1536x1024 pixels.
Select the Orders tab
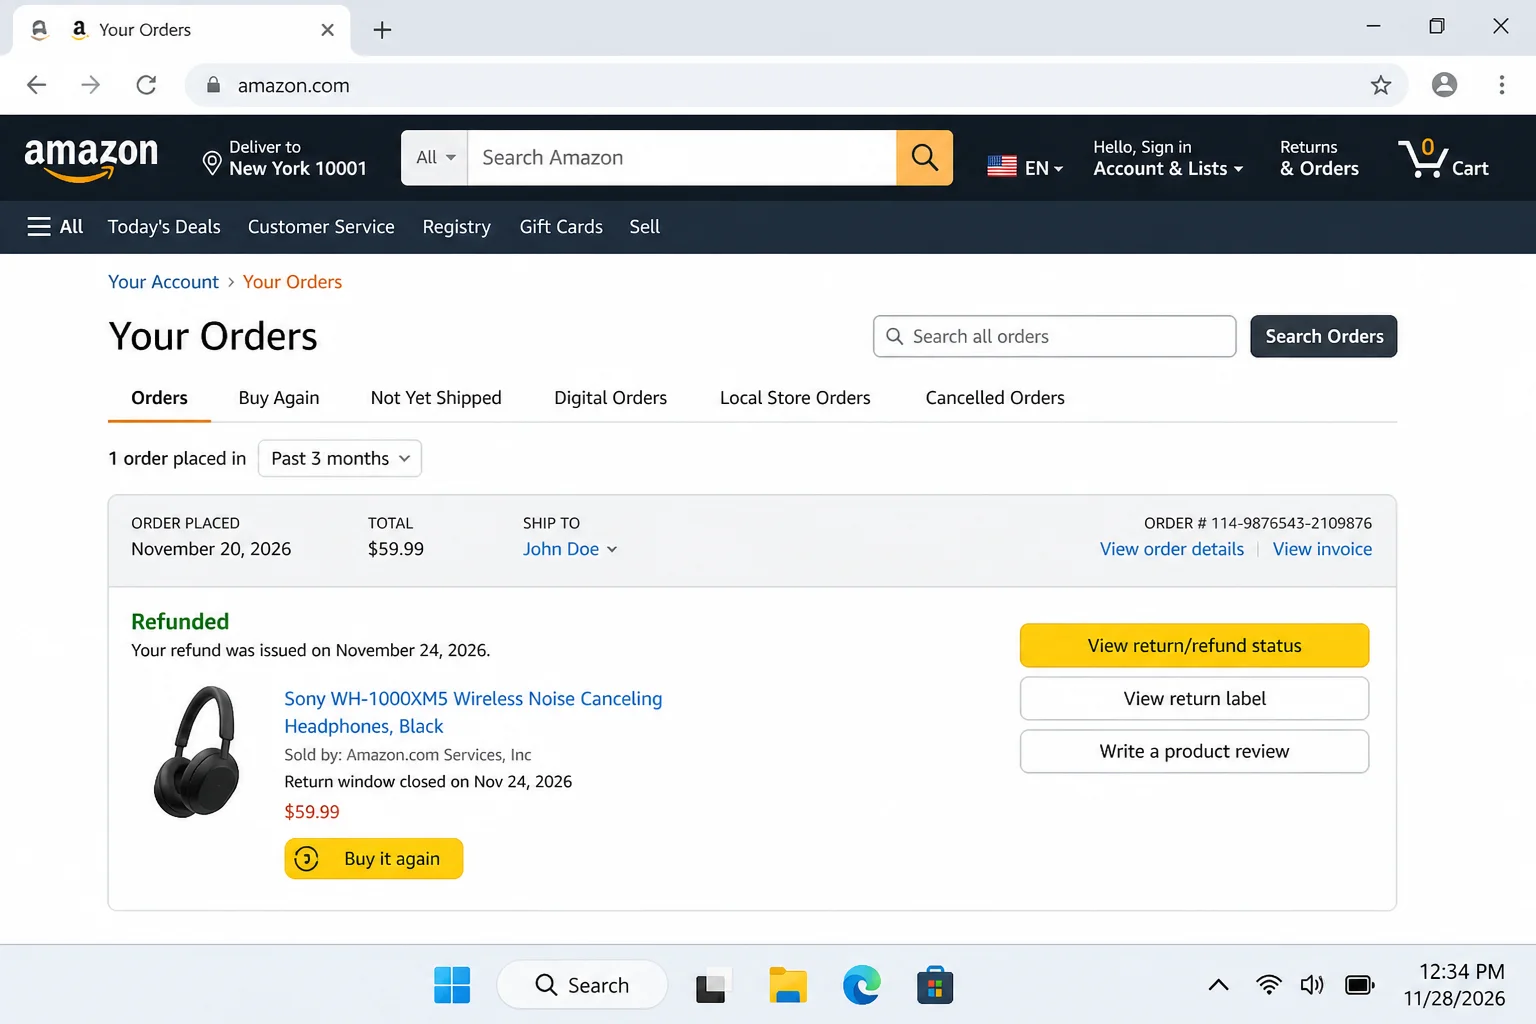click(x=159, y=398)
